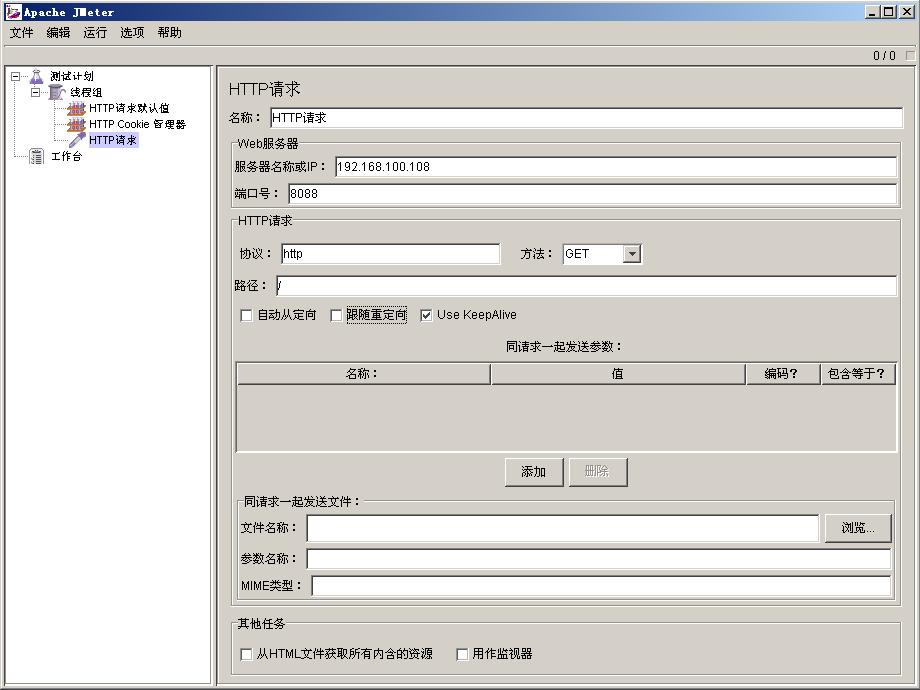Click the JMeter app icon in title bar
The height and width of the screenshot is (690, 920).
(13, 11)
